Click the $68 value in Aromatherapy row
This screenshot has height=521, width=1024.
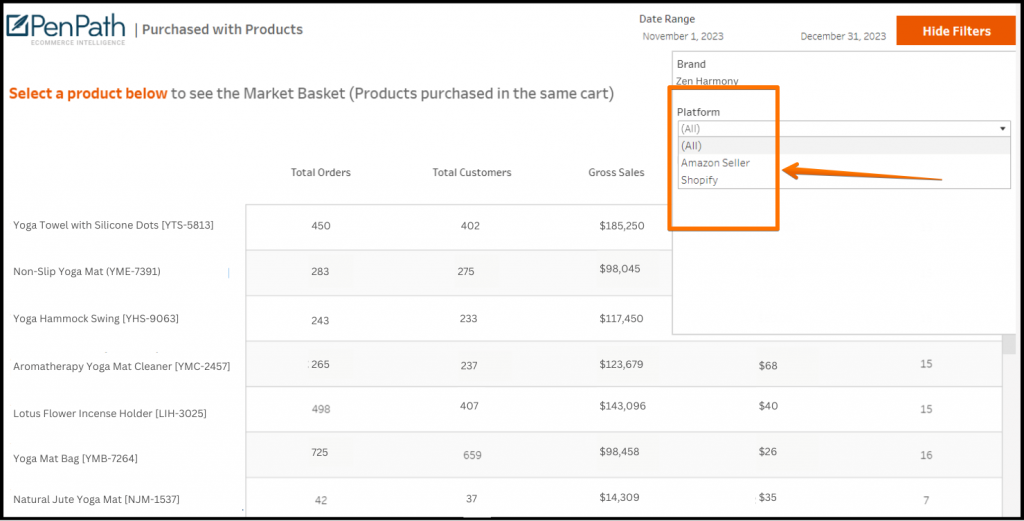[768, 366]
